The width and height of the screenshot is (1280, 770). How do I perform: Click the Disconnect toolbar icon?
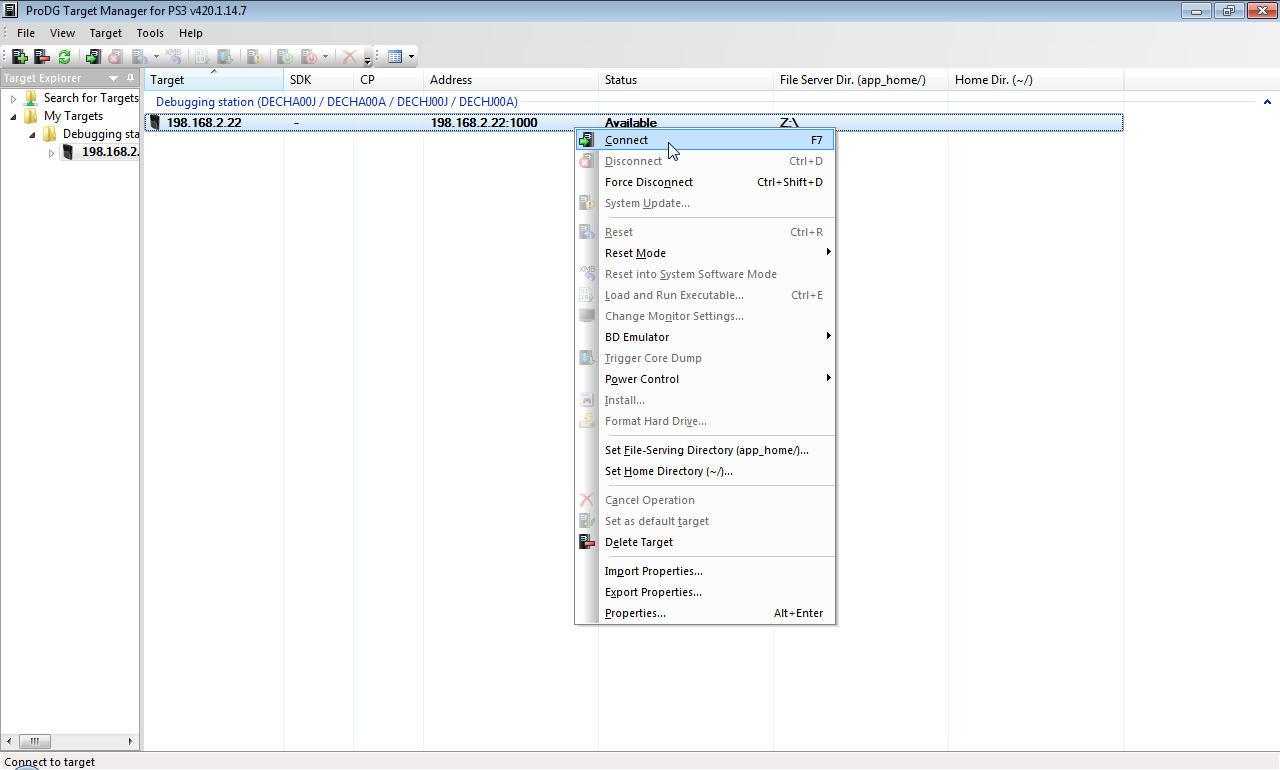[x=115, y=57]
